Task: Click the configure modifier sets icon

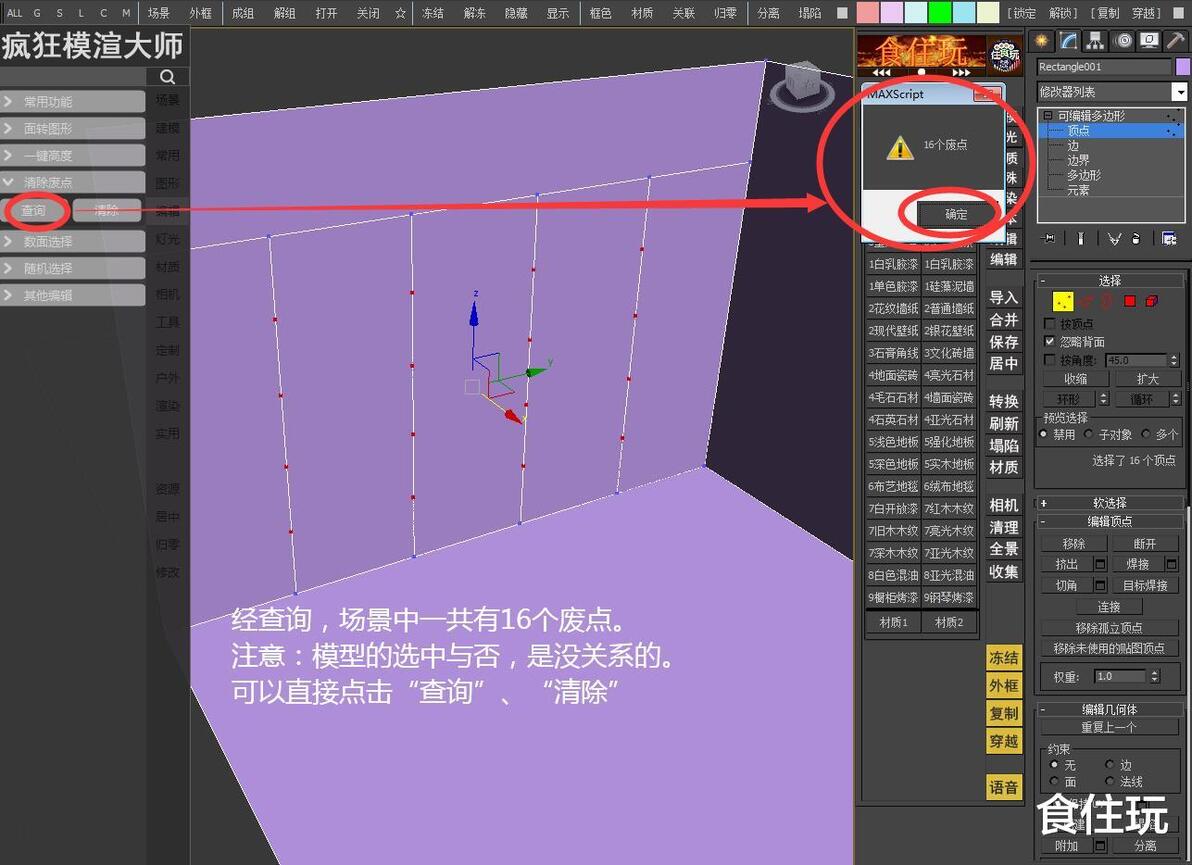Action: 1169,239
